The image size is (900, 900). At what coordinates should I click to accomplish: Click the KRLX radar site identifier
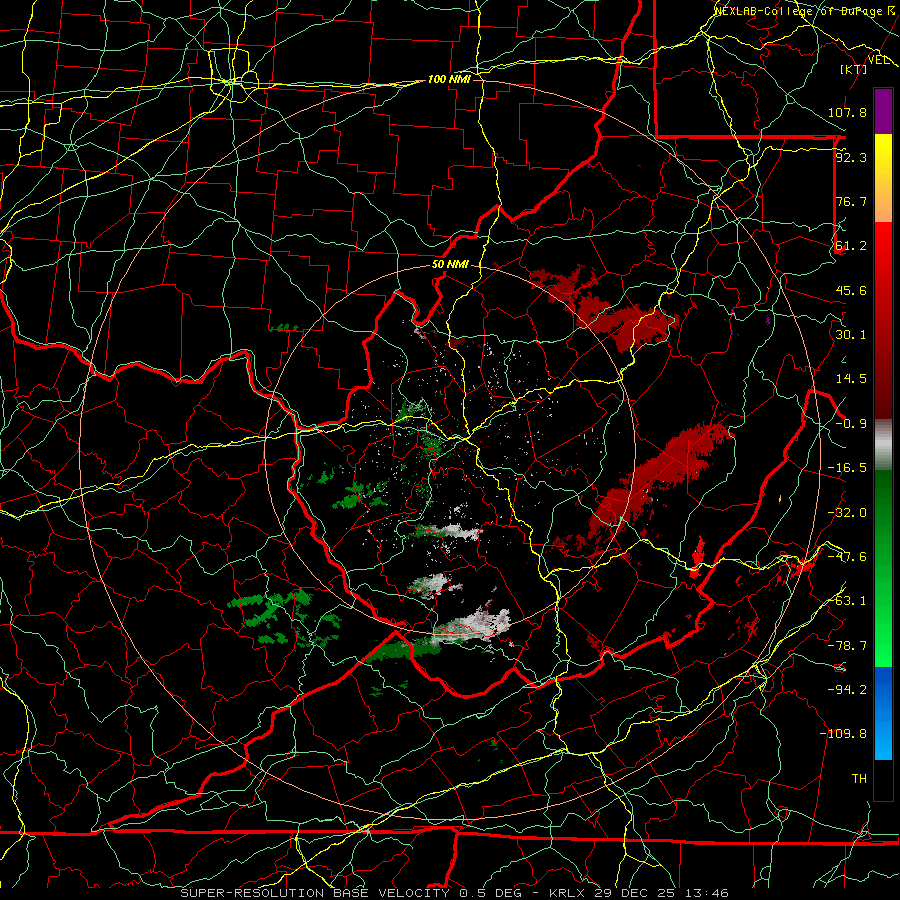pyautogui.click(x=568, y=893)
